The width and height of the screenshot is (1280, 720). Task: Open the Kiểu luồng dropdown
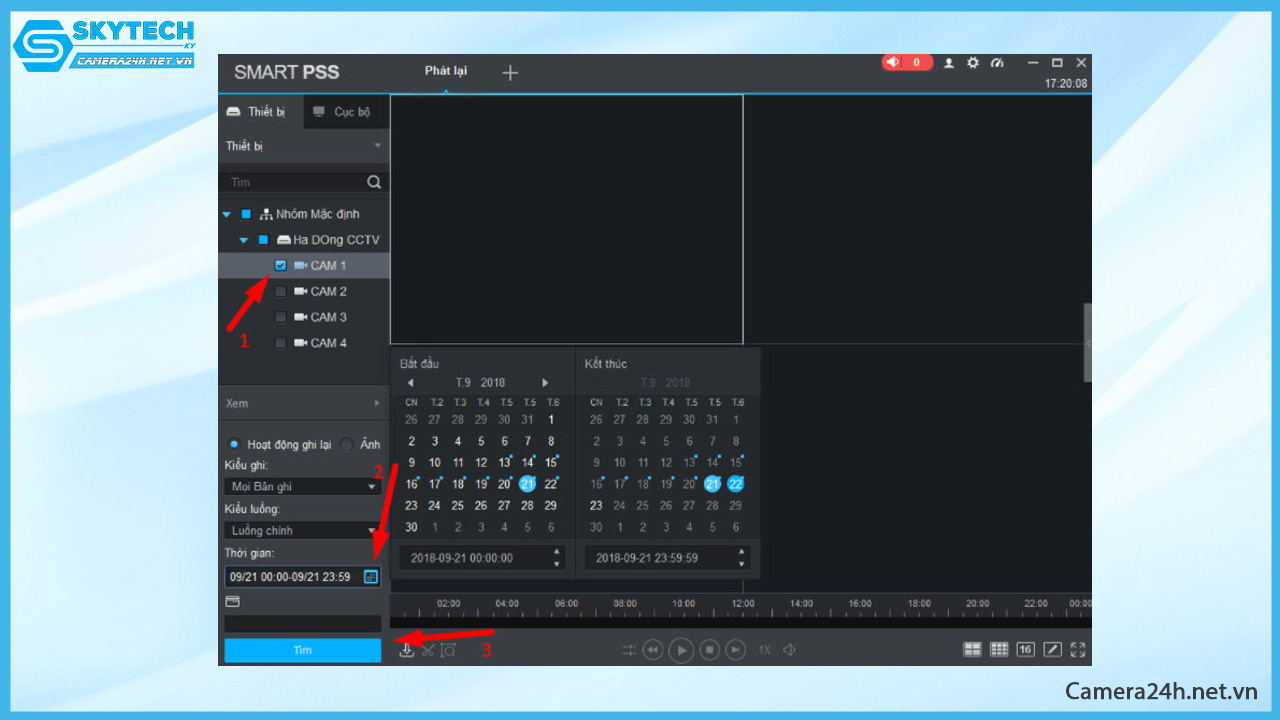pos(302,531)
